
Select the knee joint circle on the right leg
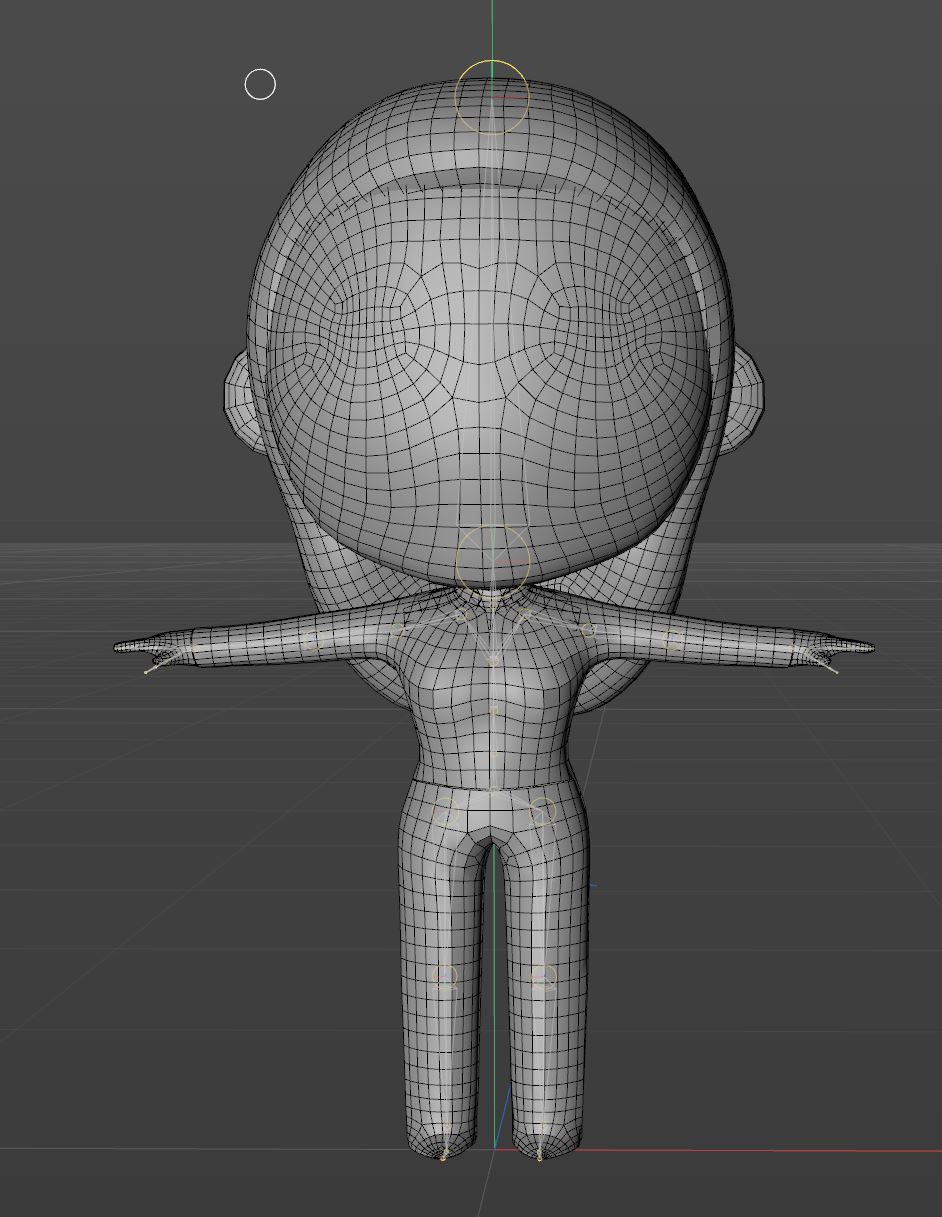[x=542, y=977]
